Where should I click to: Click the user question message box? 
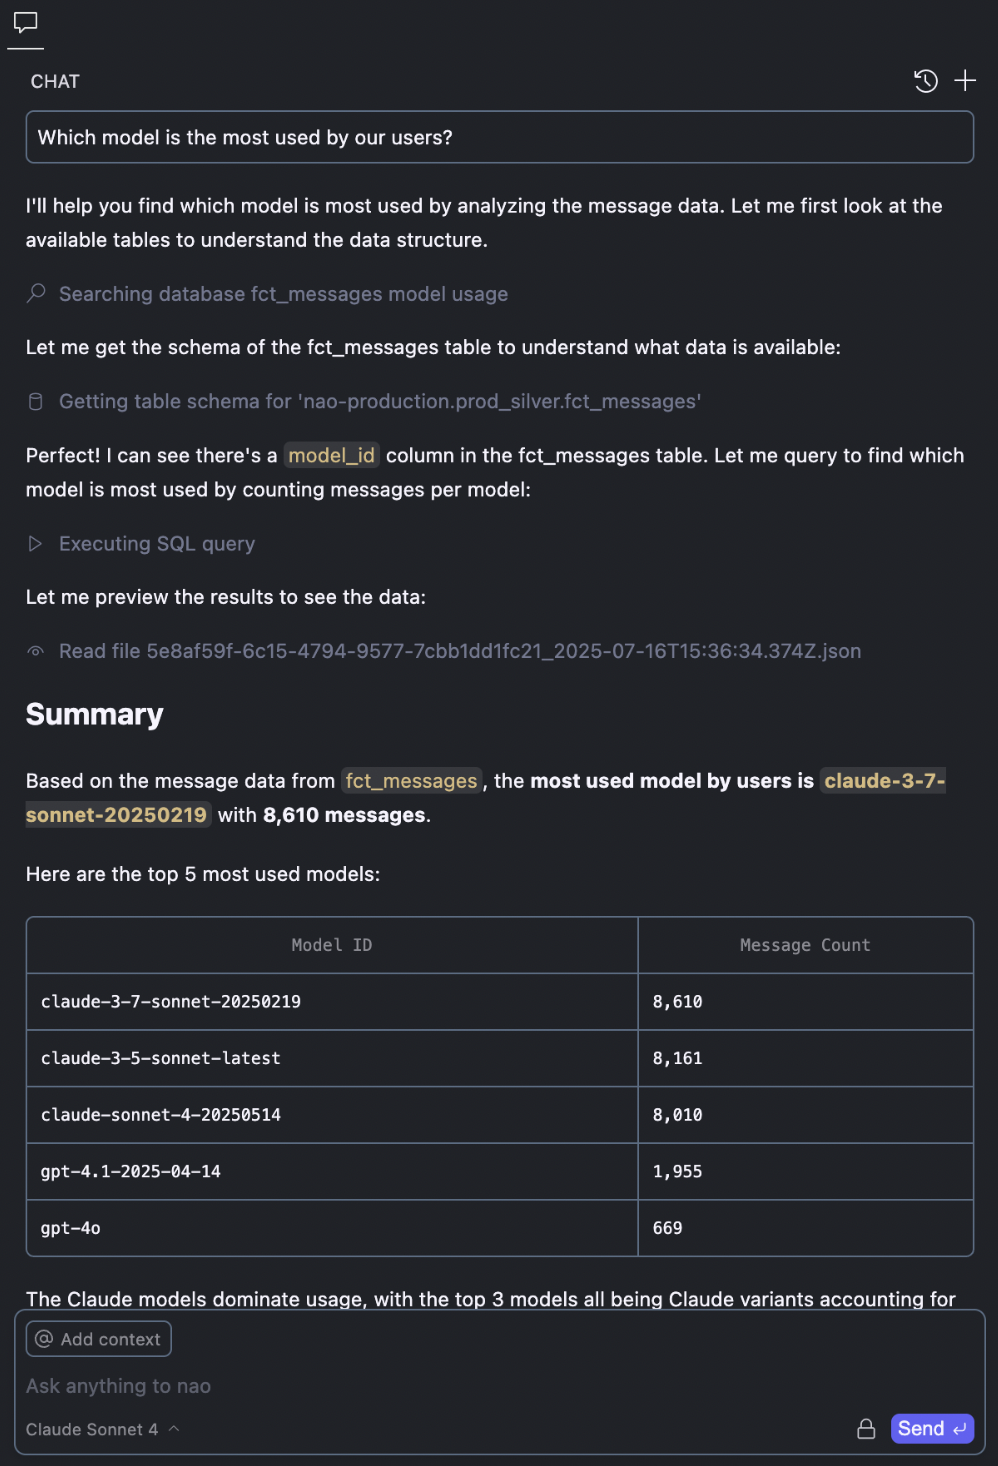[499, 137]
